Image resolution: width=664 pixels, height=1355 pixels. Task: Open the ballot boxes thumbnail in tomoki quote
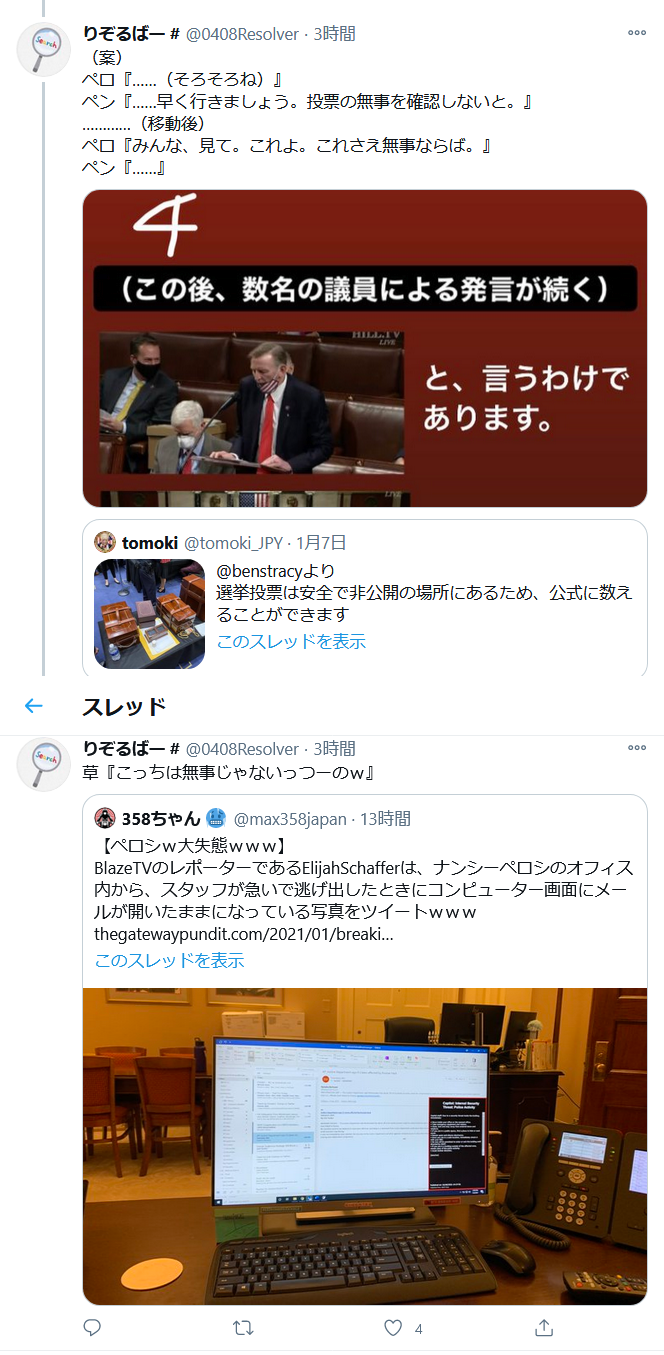(x=150, y=614)
